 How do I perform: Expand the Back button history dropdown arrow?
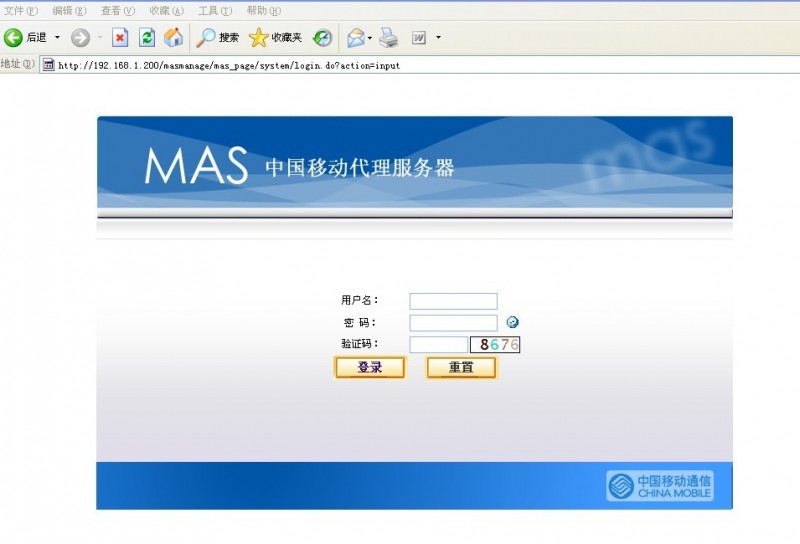[x=57, y=38]
